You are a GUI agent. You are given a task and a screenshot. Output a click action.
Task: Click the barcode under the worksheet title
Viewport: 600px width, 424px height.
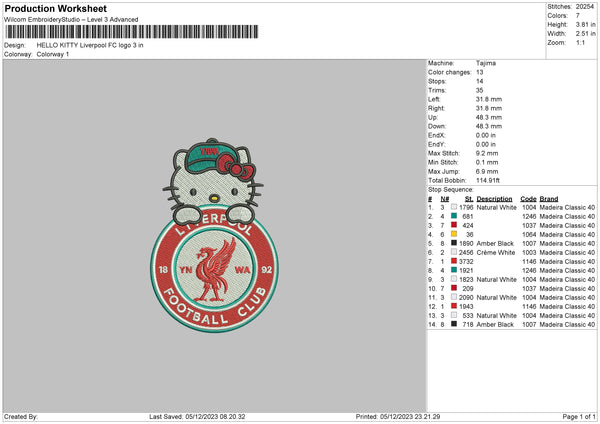(x=132, y=32)
